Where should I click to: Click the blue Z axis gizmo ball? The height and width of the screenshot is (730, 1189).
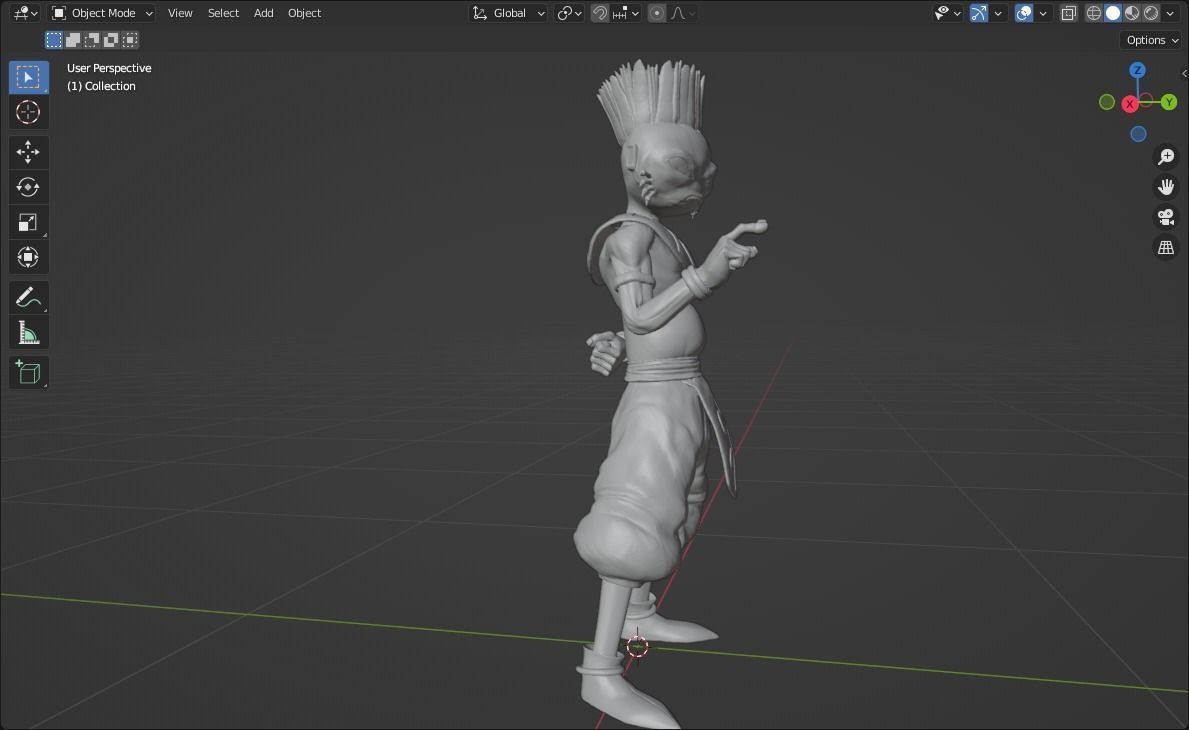(x=1137, y=70)
